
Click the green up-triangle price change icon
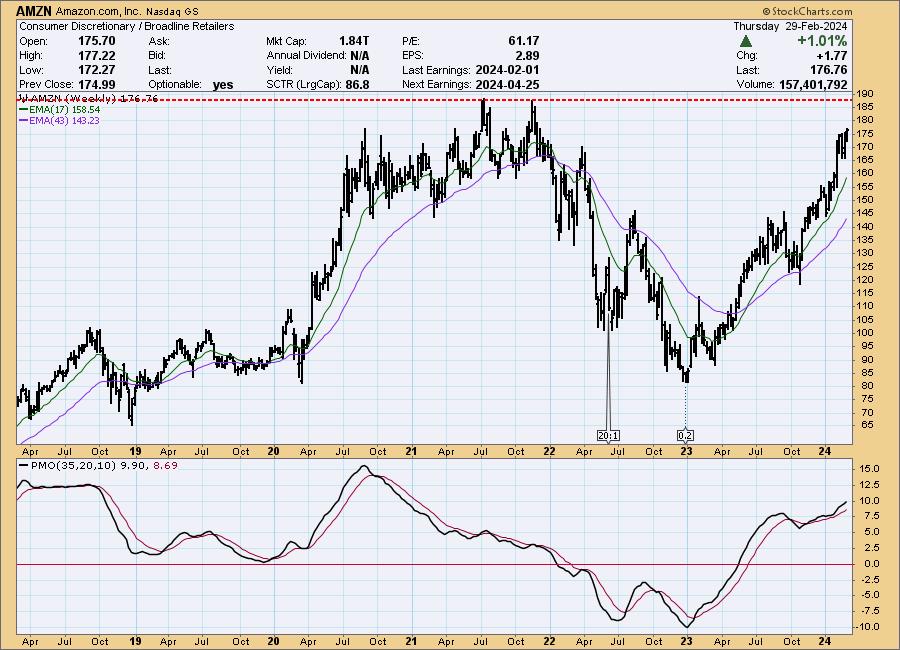746,41
